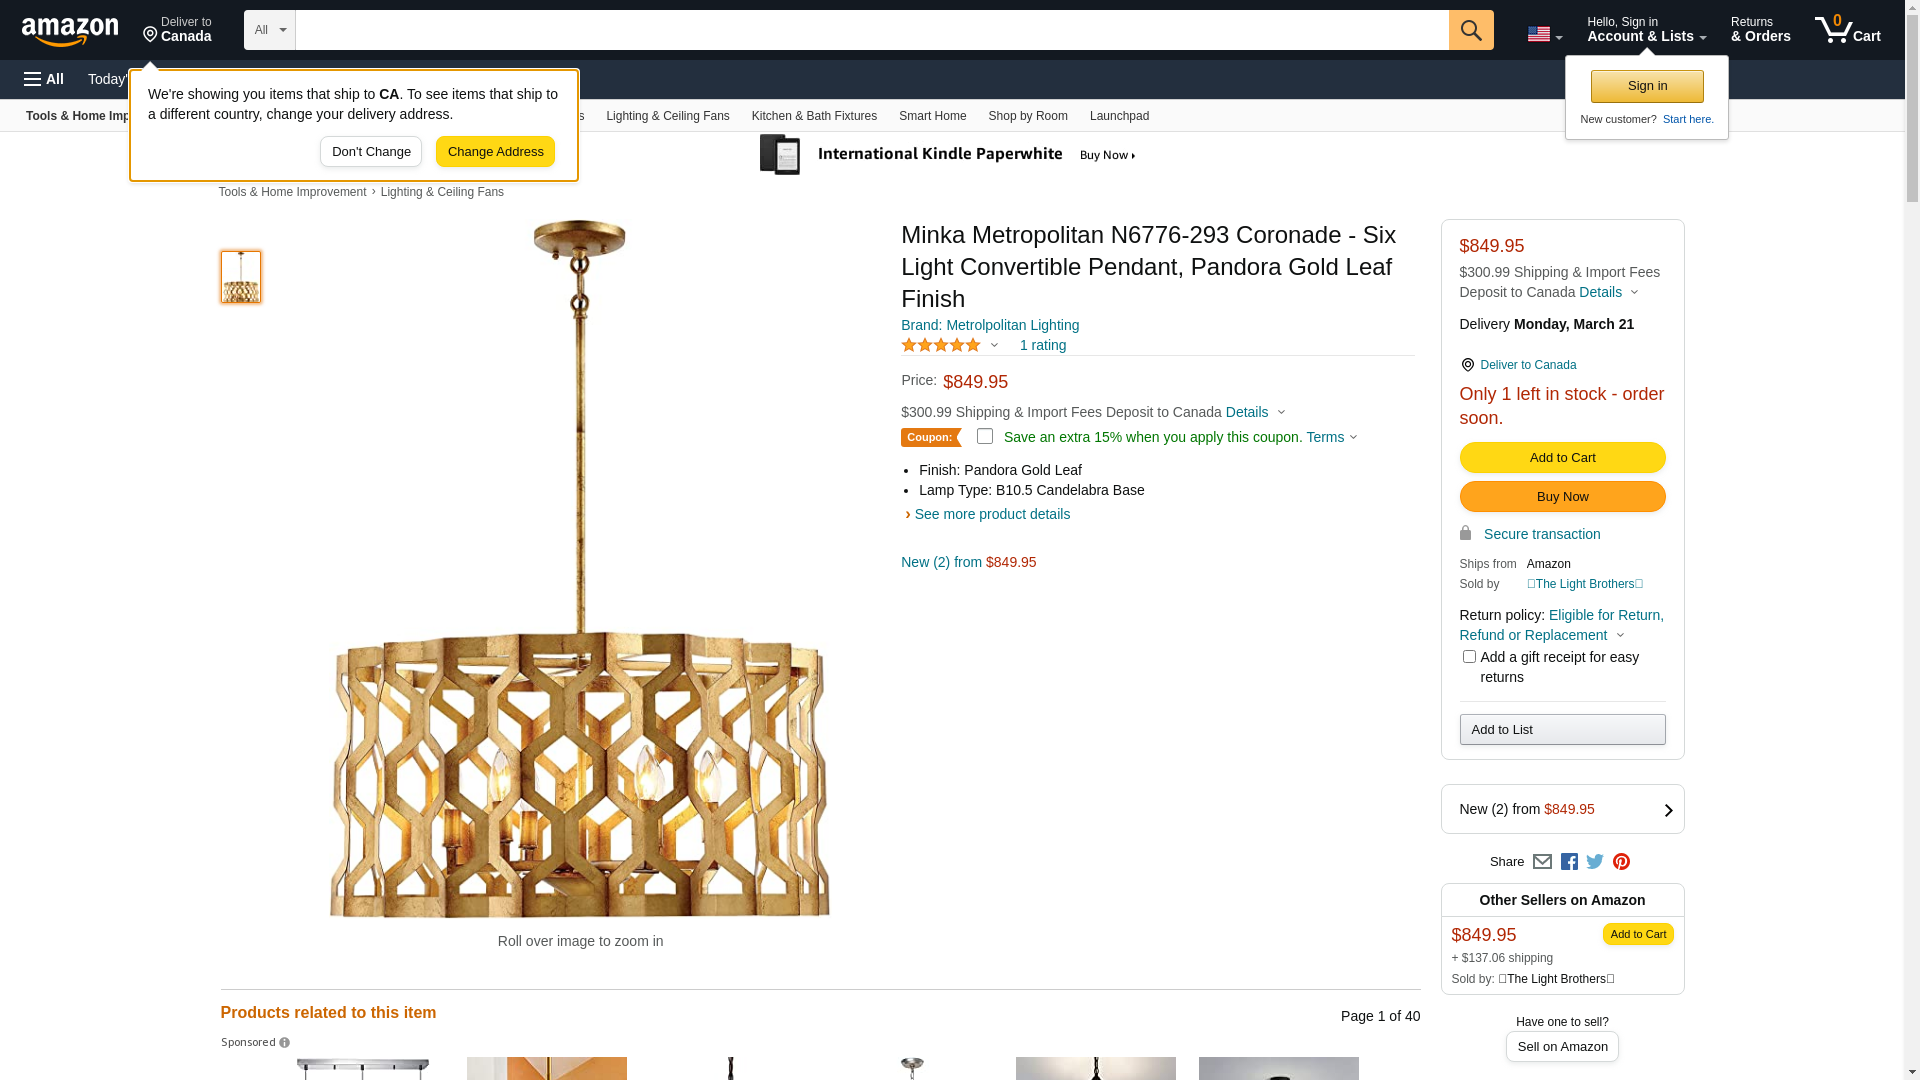The width and height of the screenshot is (1920, 1080).
Task: Click the Amazon logo
Action: pyautogui.click(x=70, y=31)
